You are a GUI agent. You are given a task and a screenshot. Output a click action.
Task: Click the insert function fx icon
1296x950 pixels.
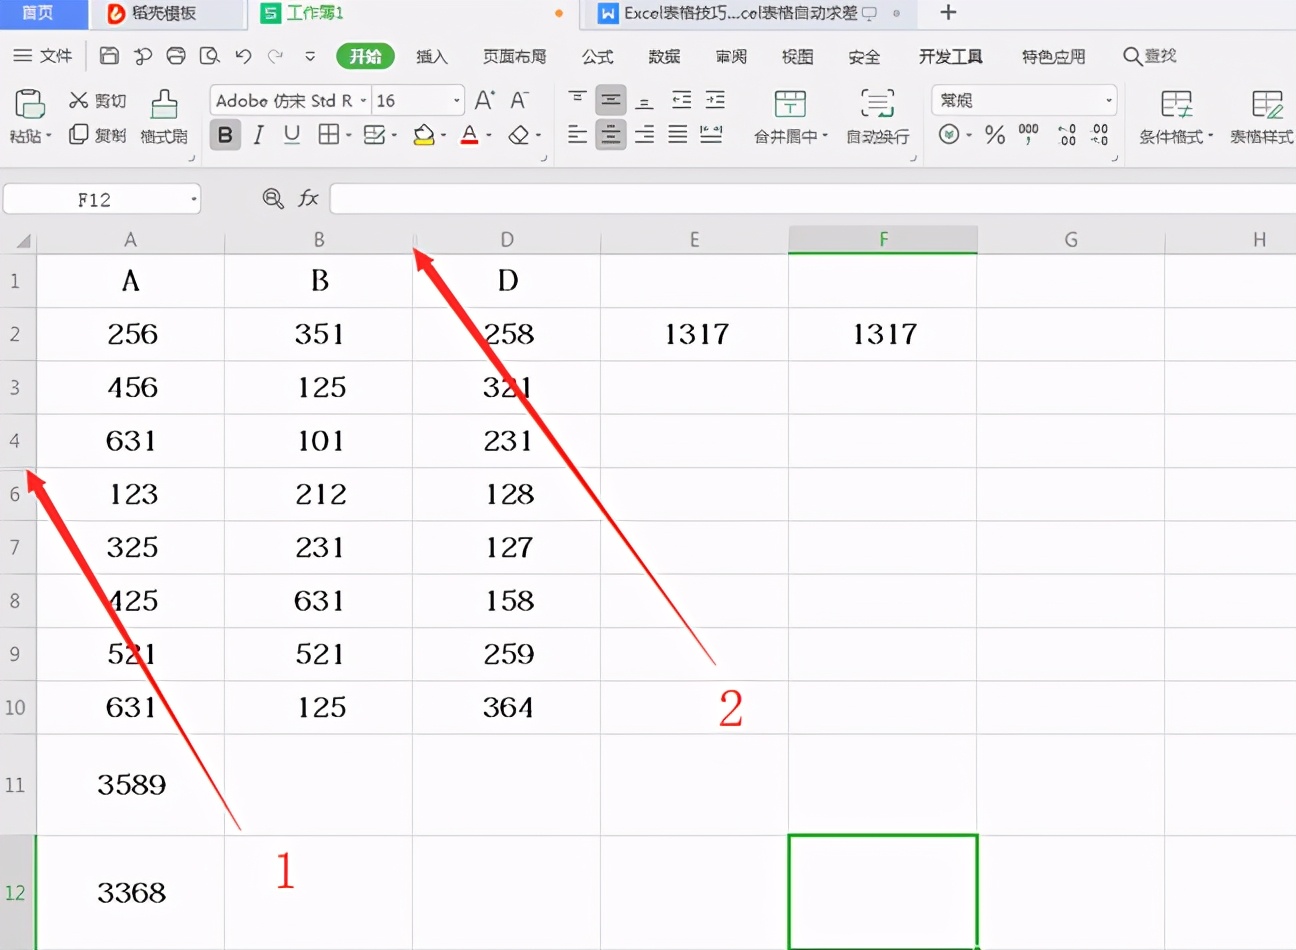click(x=308, y=198)
